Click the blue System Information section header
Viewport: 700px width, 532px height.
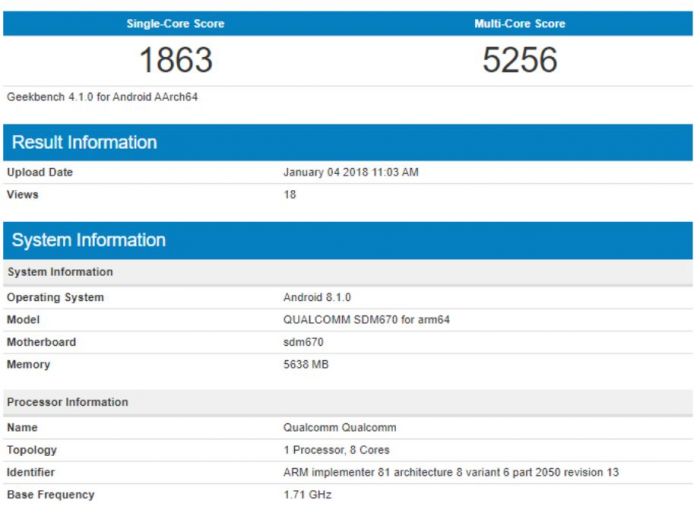point(88,240)
